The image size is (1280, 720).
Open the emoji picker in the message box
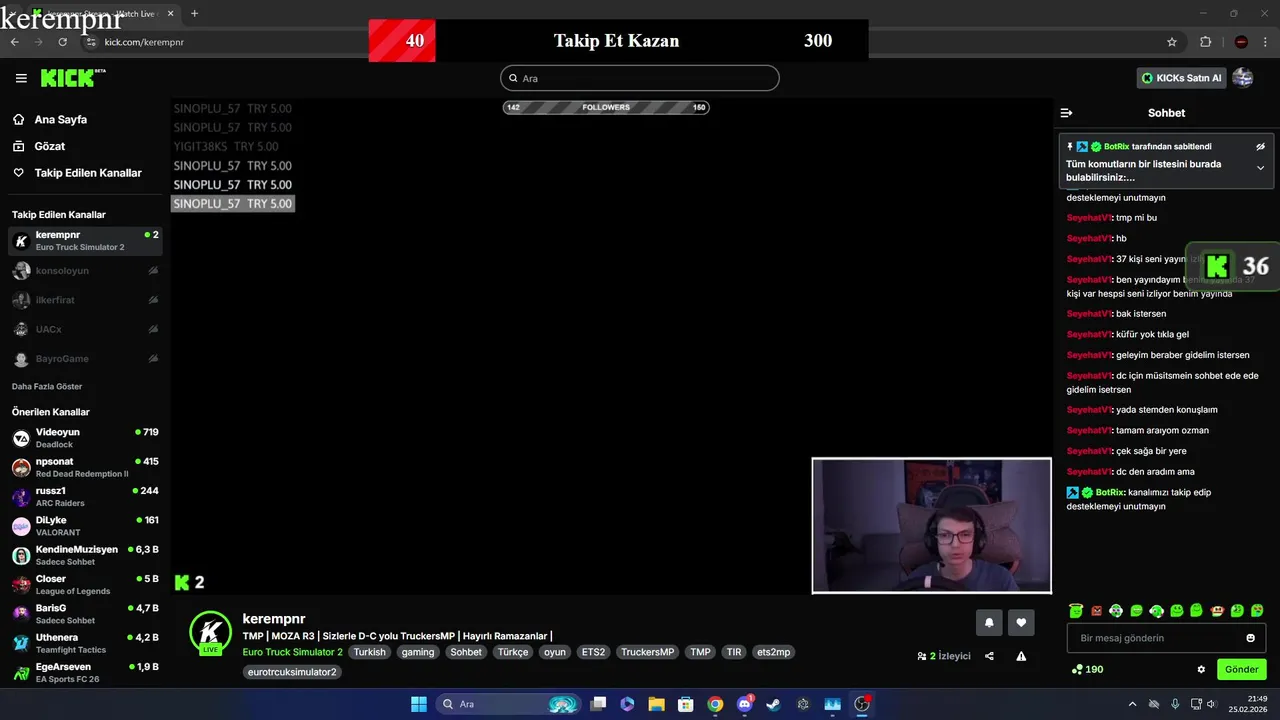(x=1250, y=638)
